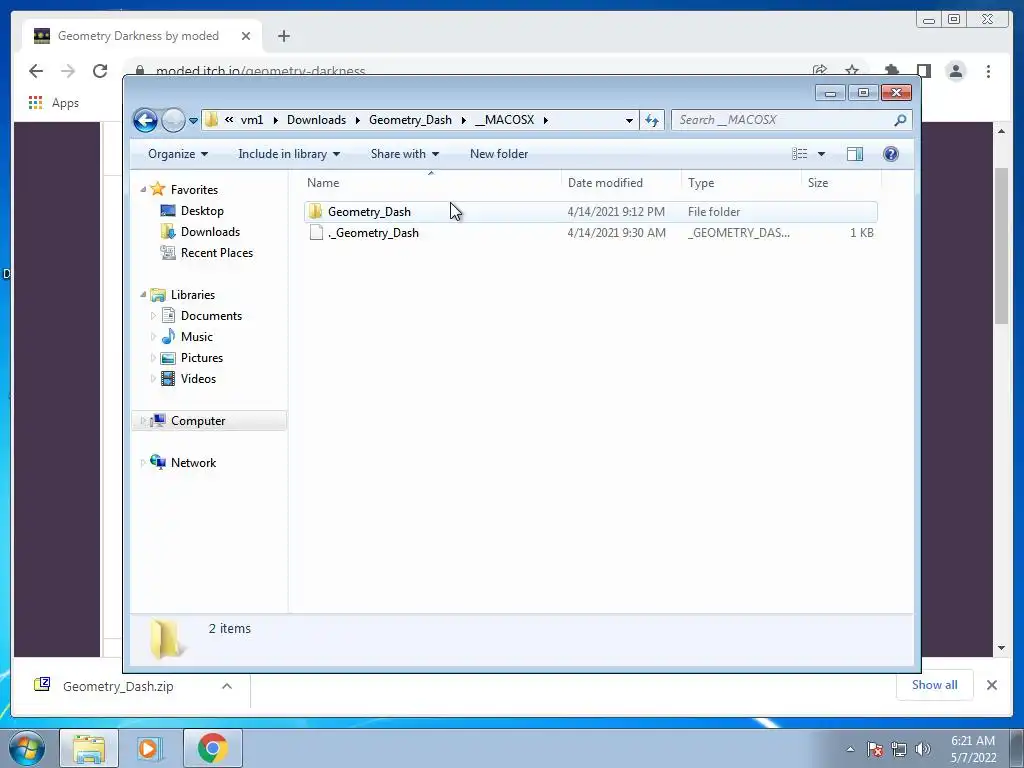Dismiss the Chrome downloads bar
Viewport: 1024px width, 768px height.
991,685
